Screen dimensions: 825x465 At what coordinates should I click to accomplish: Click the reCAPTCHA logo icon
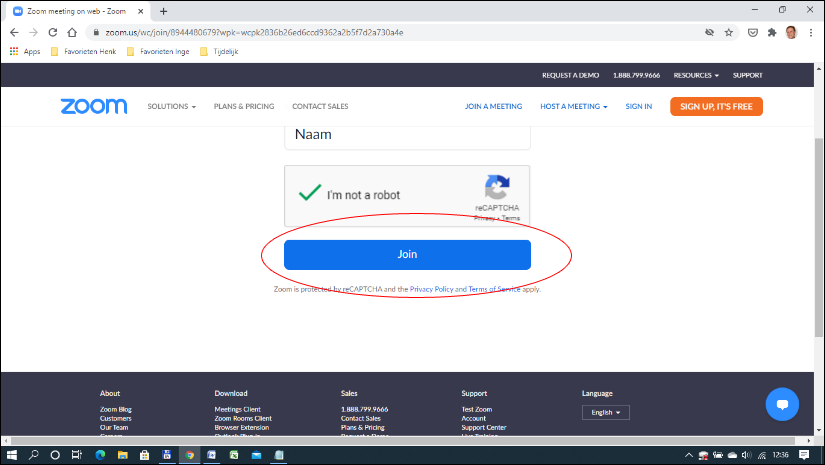coord(497,187)
